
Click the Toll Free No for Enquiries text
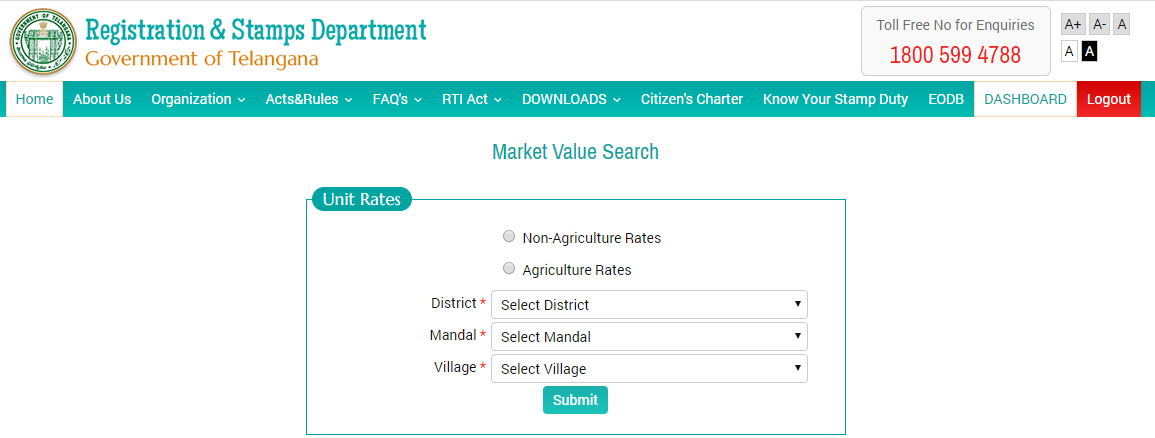click(955, 25)
